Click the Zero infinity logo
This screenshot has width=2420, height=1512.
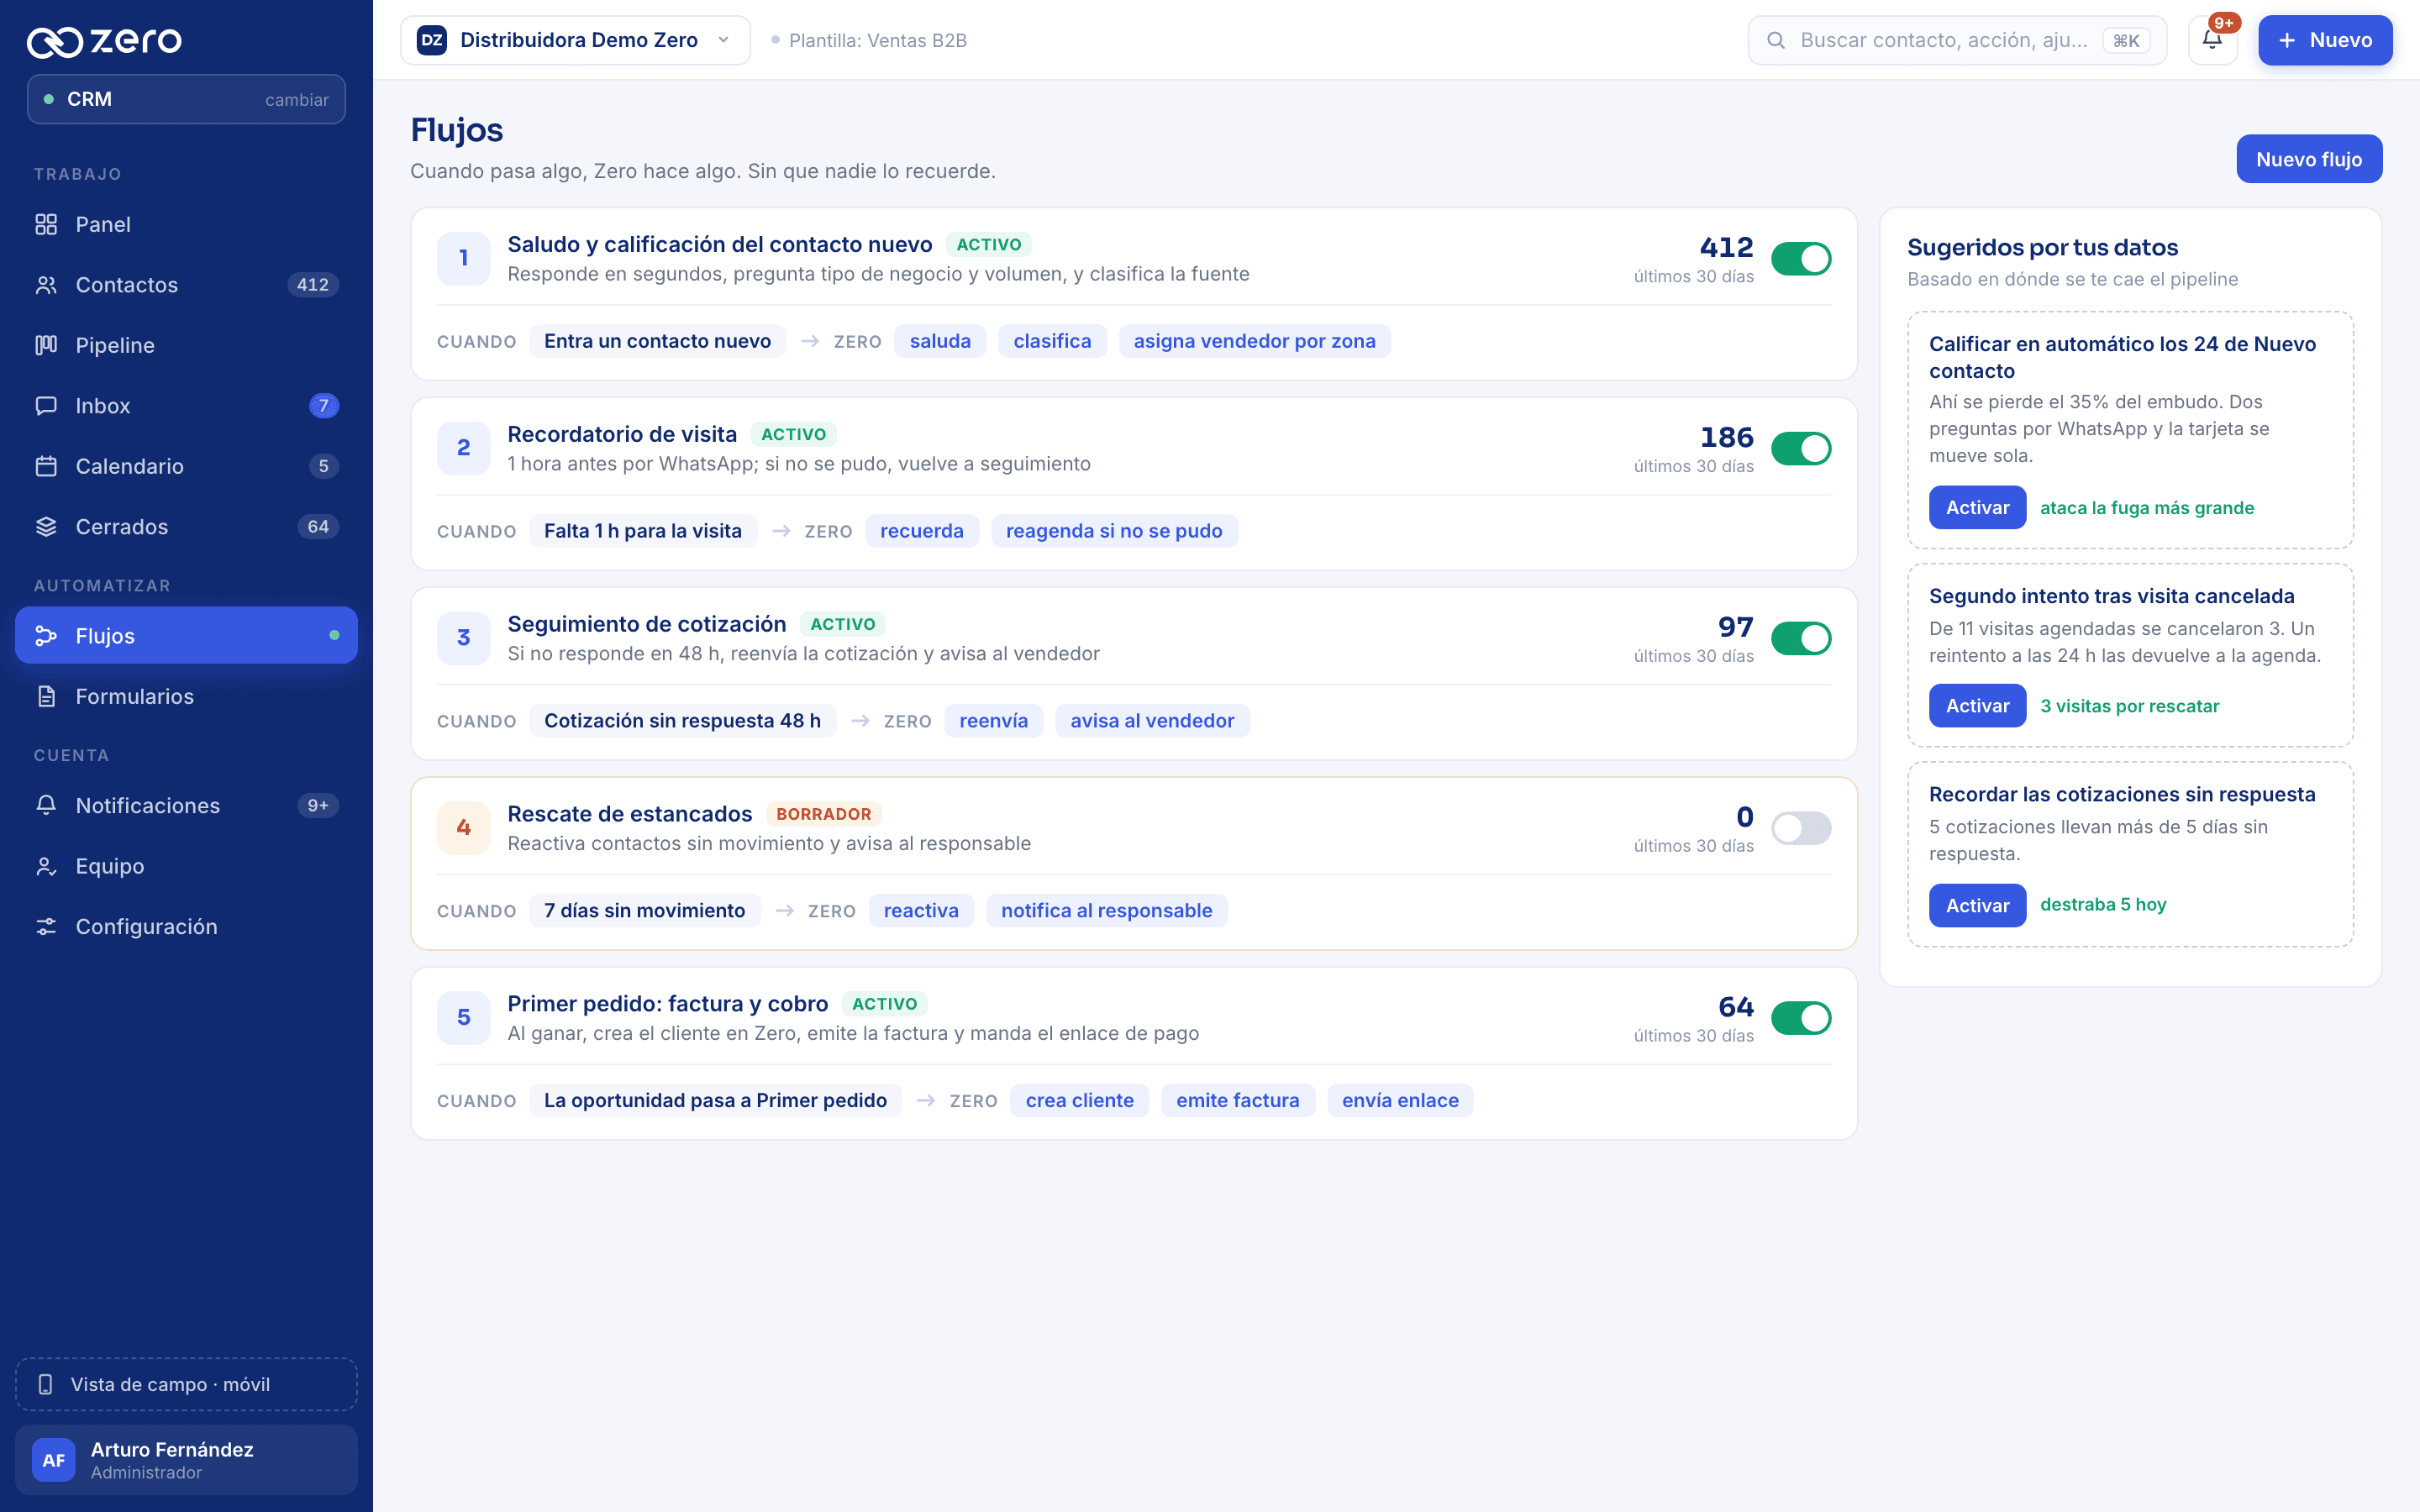(x=54, y=41)
